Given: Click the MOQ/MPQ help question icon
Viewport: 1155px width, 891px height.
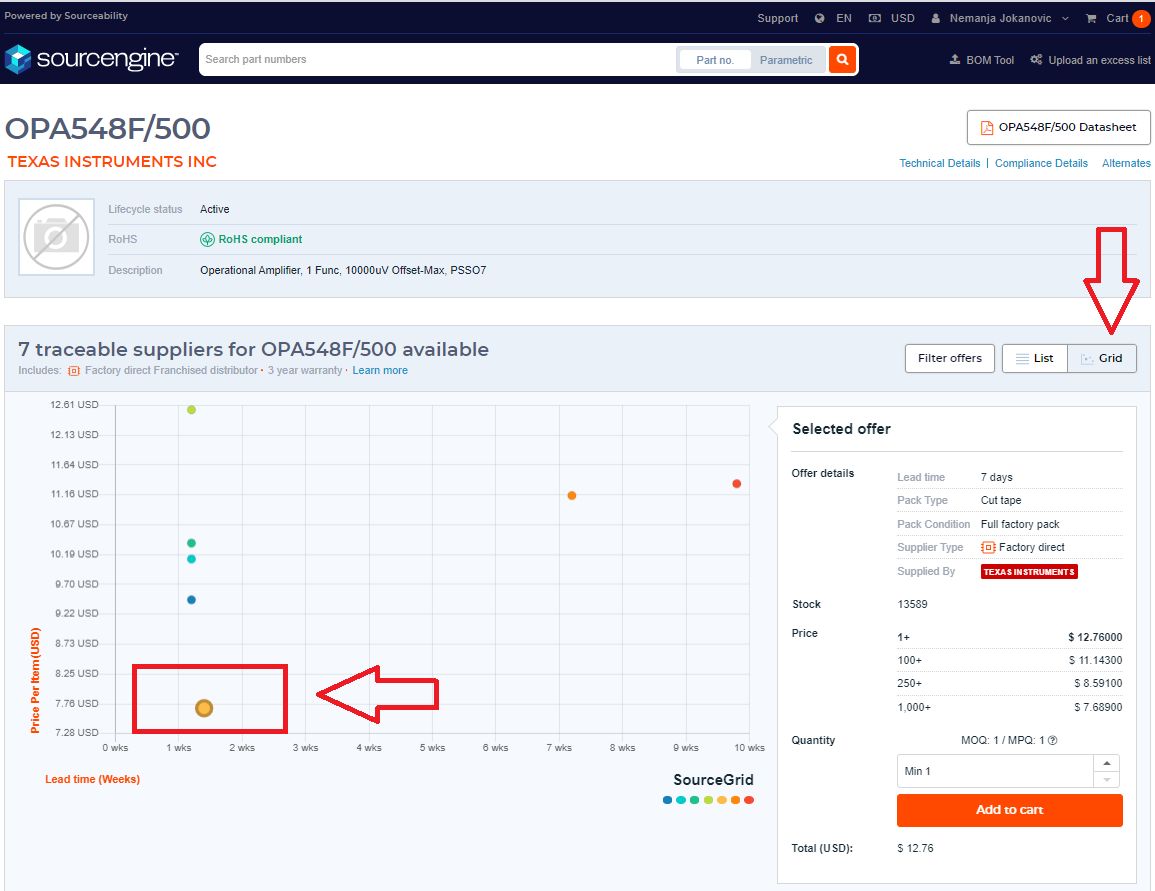Looking at the screenshot, I should (x=1053, y=740).
